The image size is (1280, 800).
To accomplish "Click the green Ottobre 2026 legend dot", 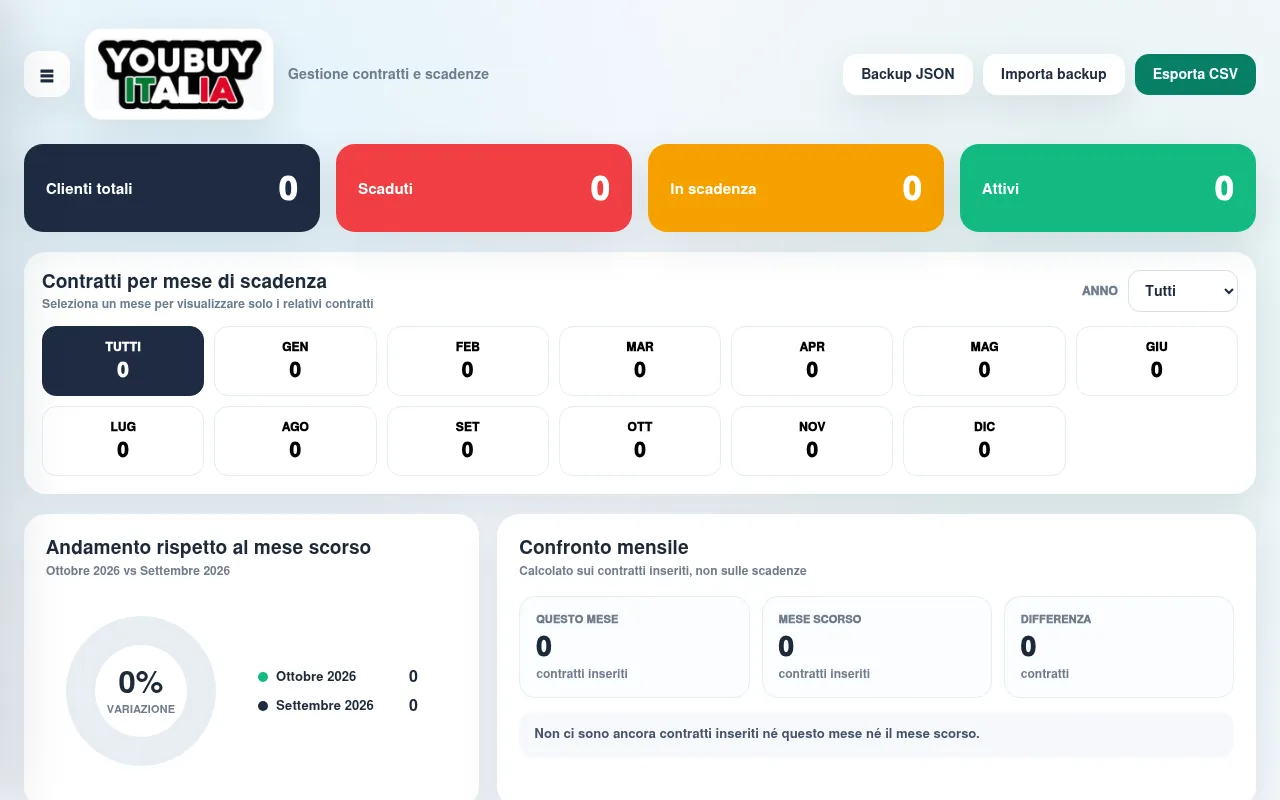I will [x=263, y=677].
